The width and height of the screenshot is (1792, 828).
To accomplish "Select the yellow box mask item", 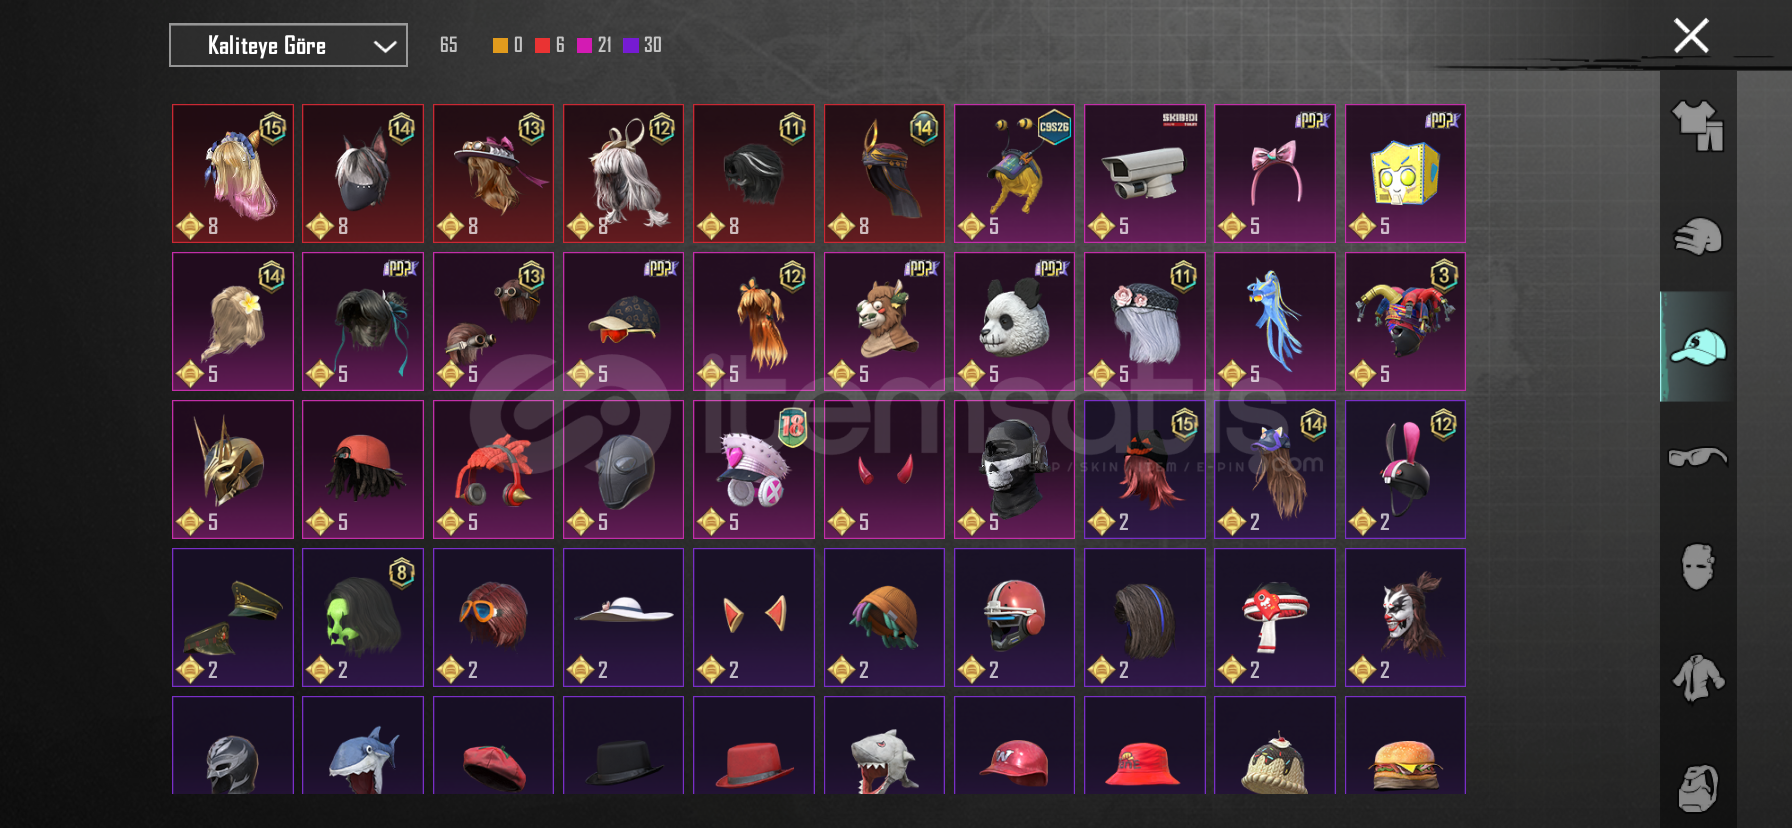I will pos(1405,173).
